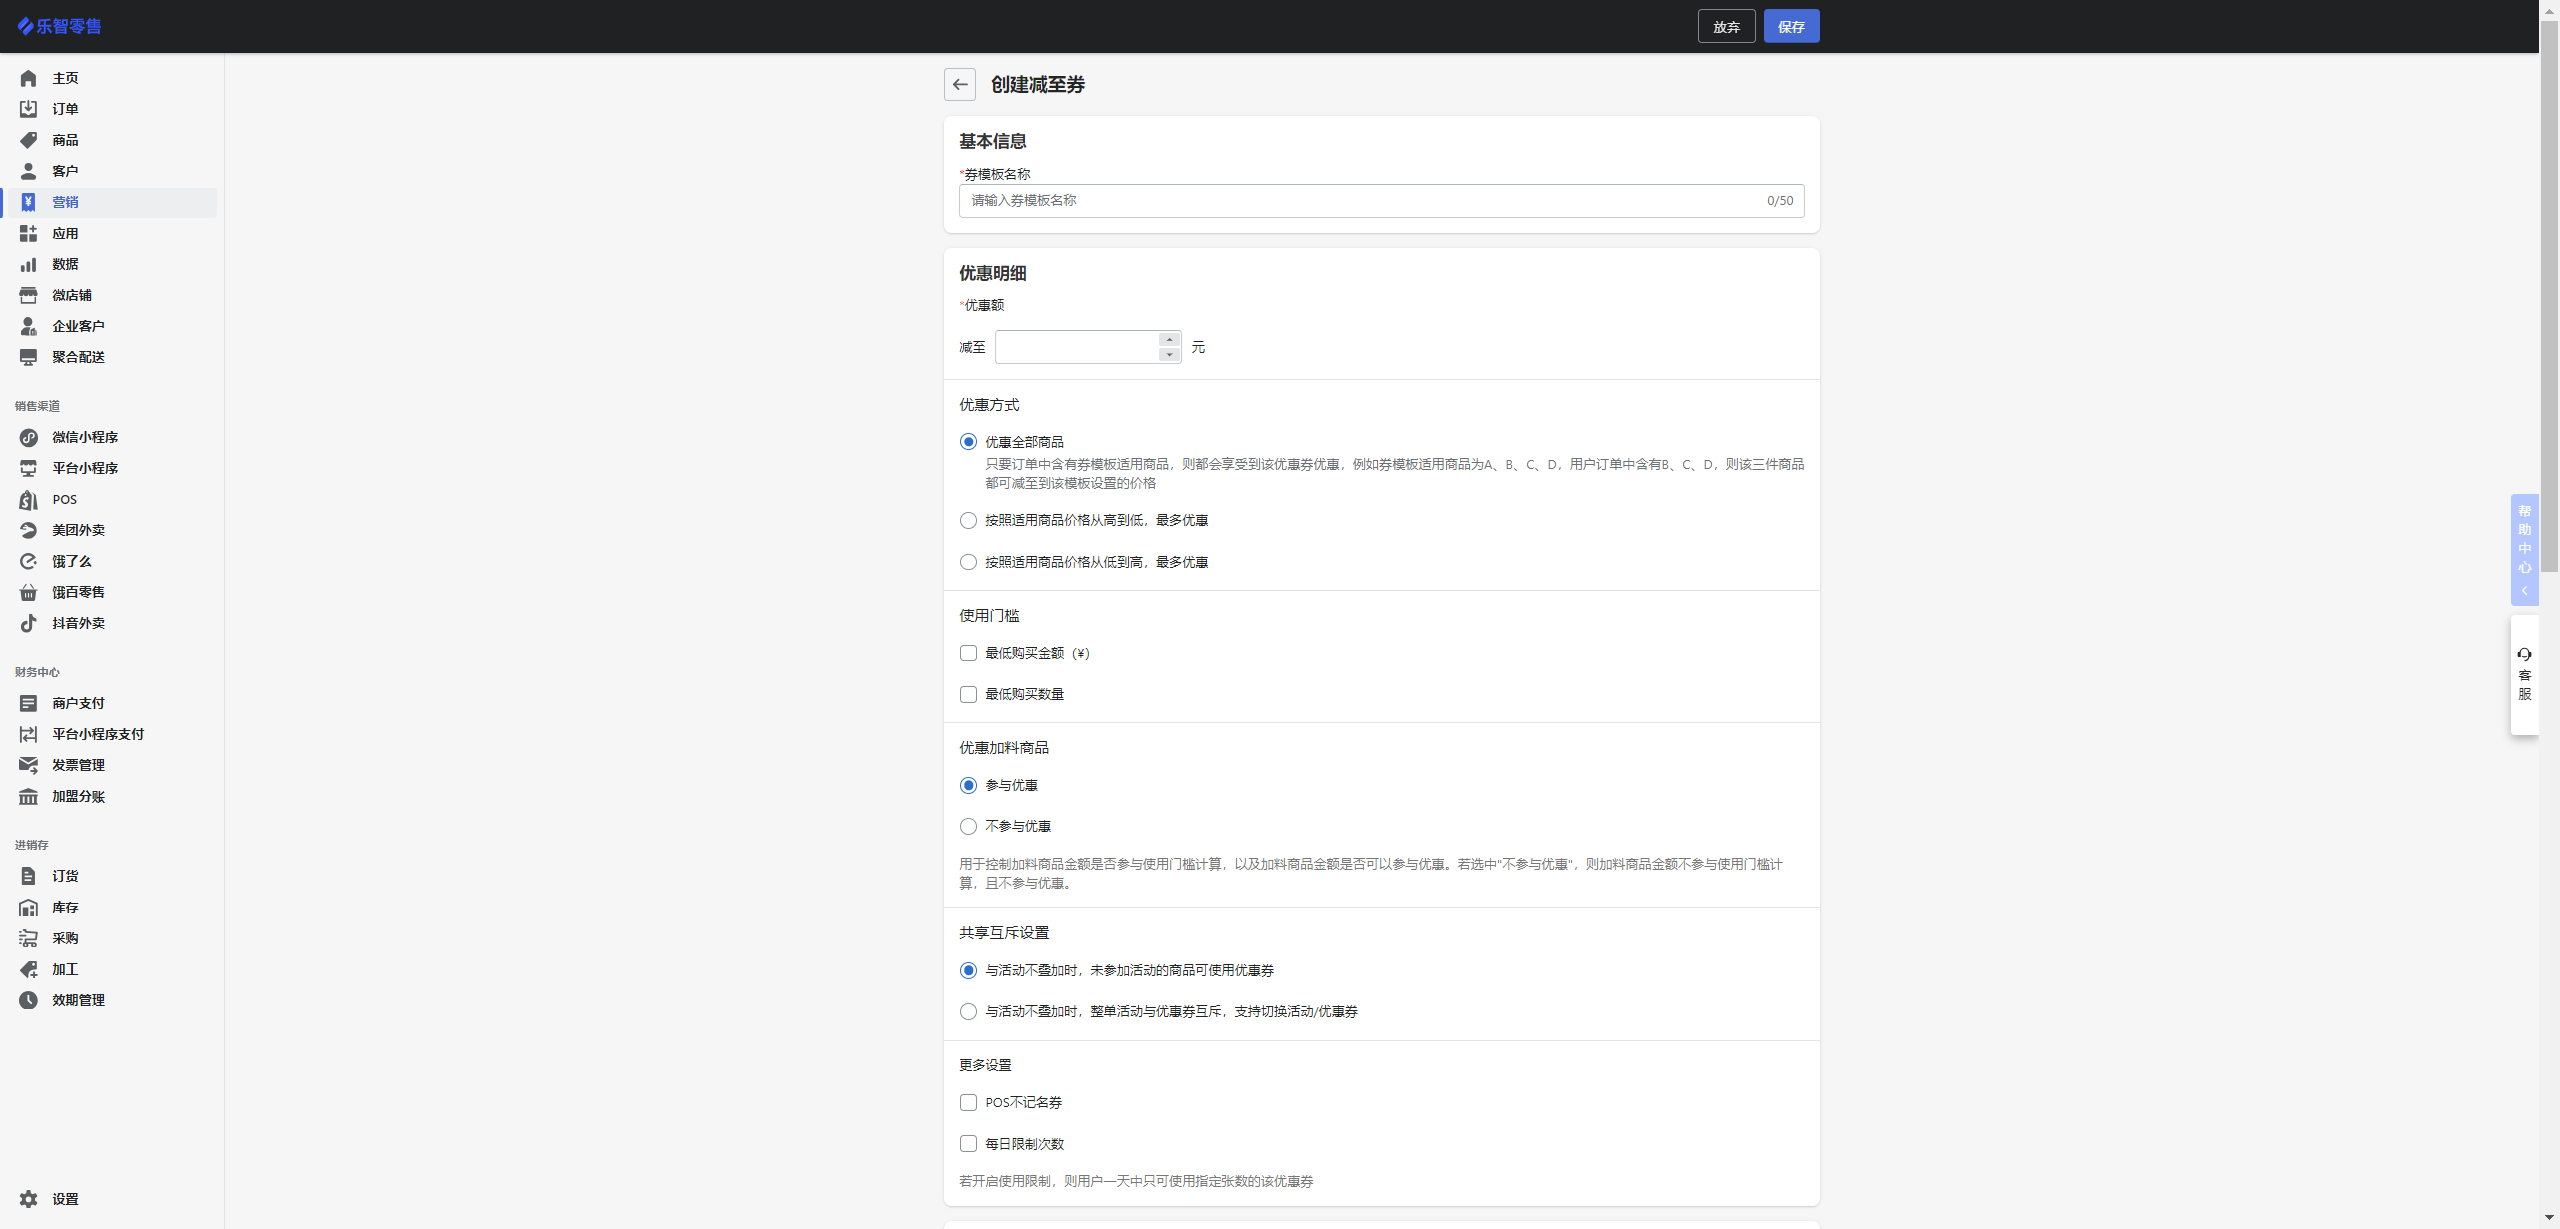
Task: Open the 设置 gear icon
Action: [x=28, y=1199]
